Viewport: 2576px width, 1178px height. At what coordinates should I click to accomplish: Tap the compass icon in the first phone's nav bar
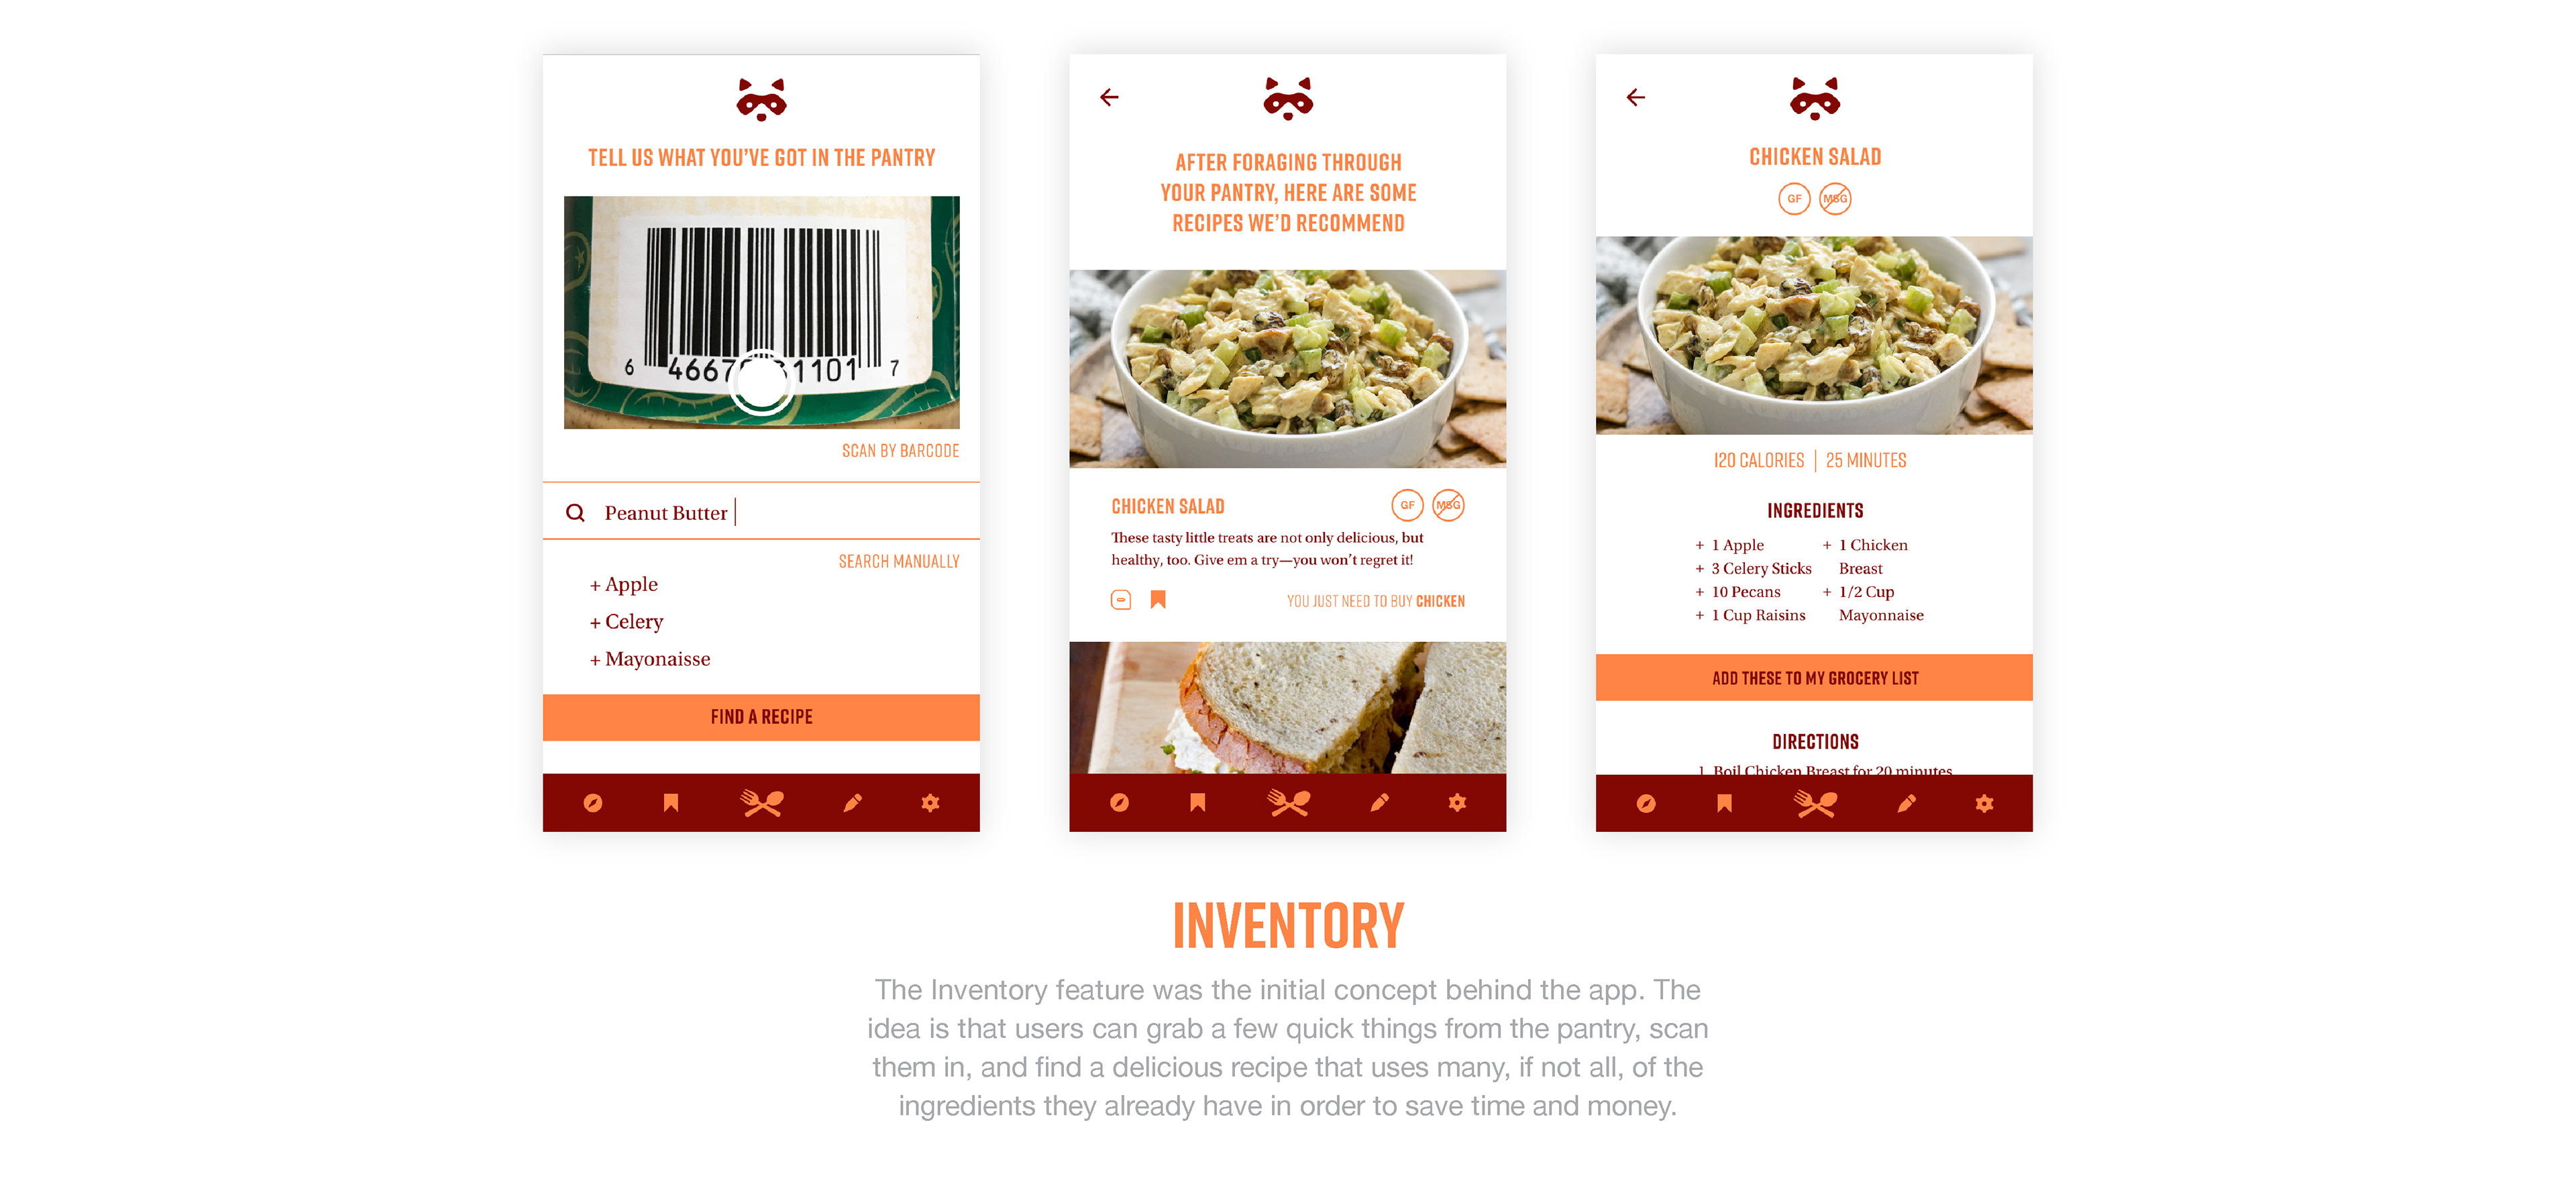click(x=592, y=803)
